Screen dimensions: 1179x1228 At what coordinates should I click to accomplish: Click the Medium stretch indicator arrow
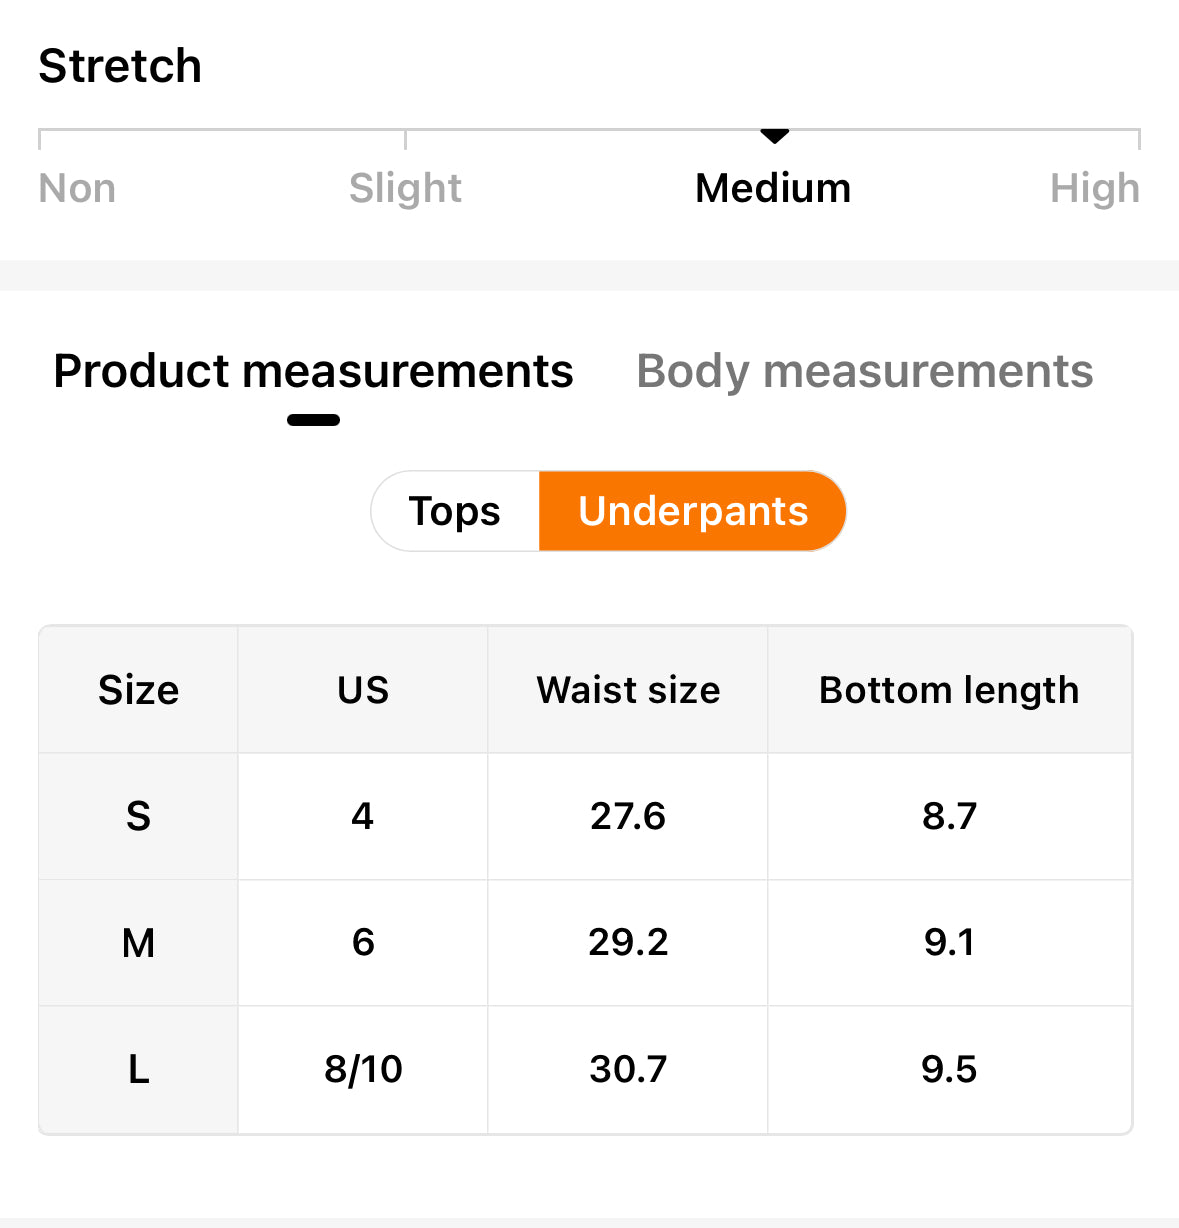(774, 135)
